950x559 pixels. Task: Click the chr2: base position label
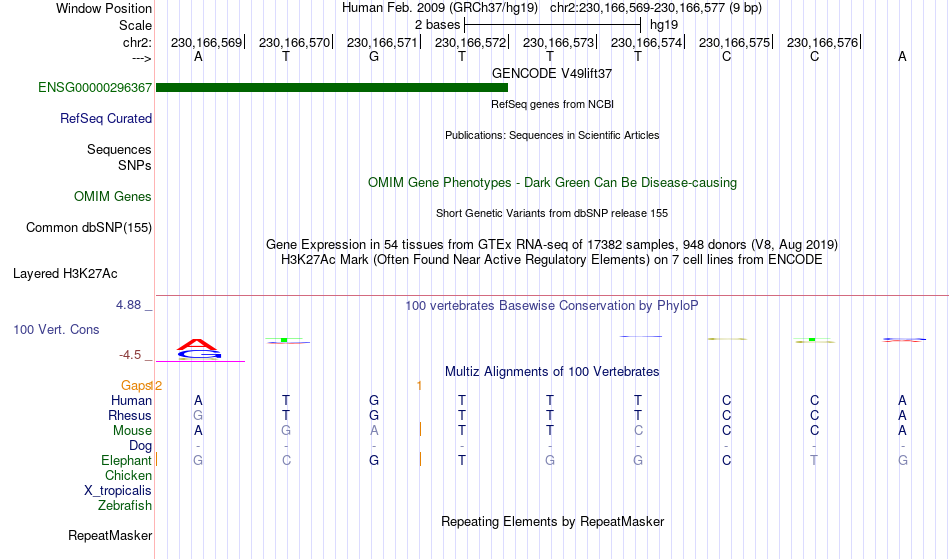pos(137,42)
